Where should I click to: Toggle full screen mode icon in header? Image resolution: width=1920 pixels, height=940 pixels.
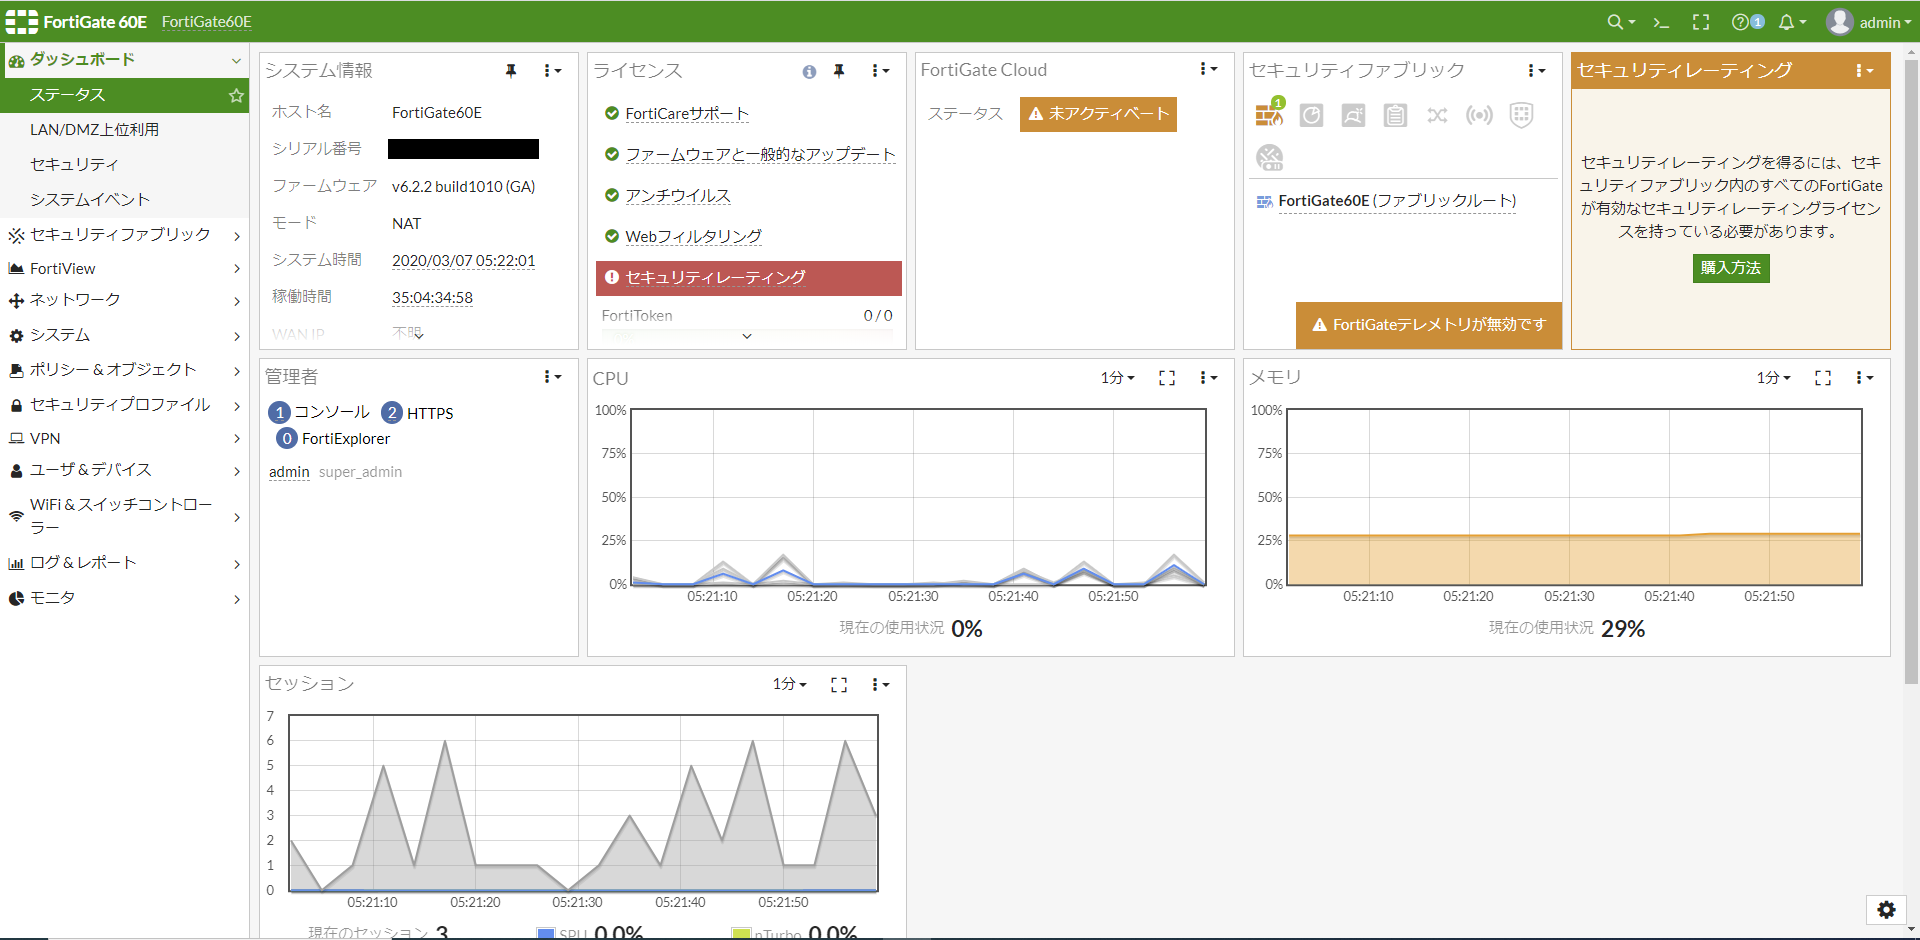[1701, 22]
